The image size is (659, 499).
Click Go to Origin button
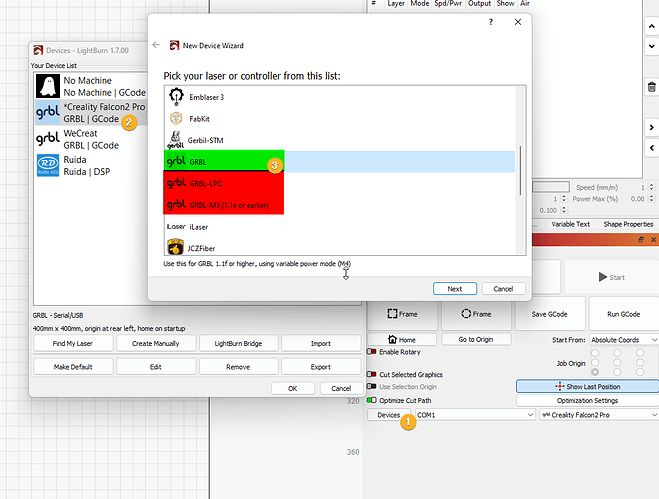point(476,339)
